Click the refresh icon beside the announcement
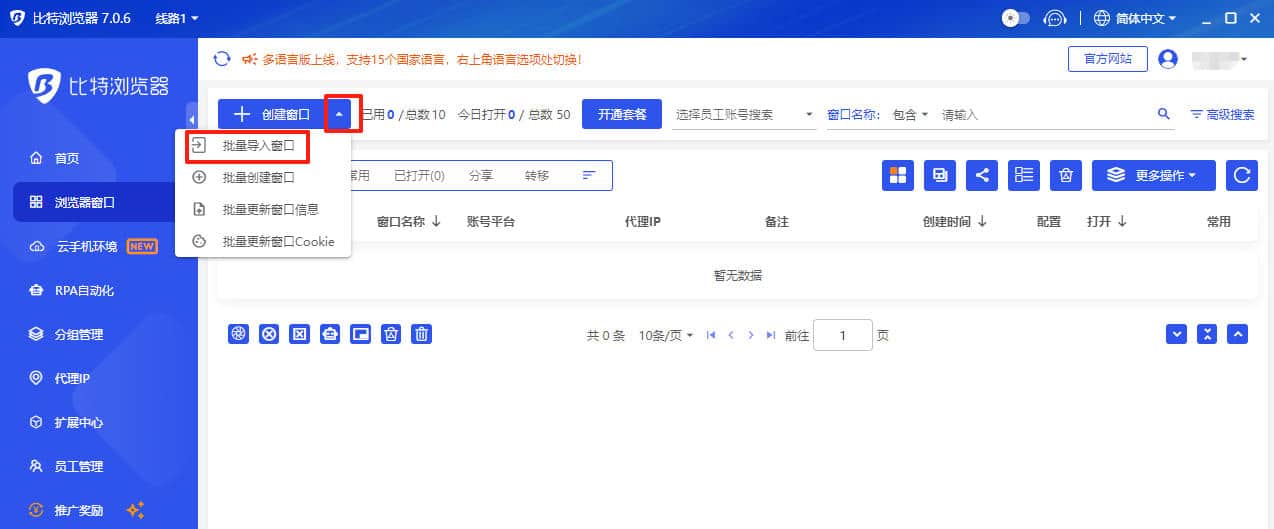The width and height of the screenshot is (1274, 529). [222, 59]
